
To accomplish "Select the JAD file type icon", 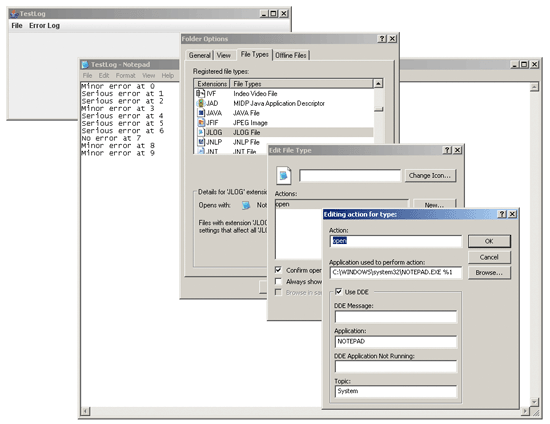I will point(201,103).
